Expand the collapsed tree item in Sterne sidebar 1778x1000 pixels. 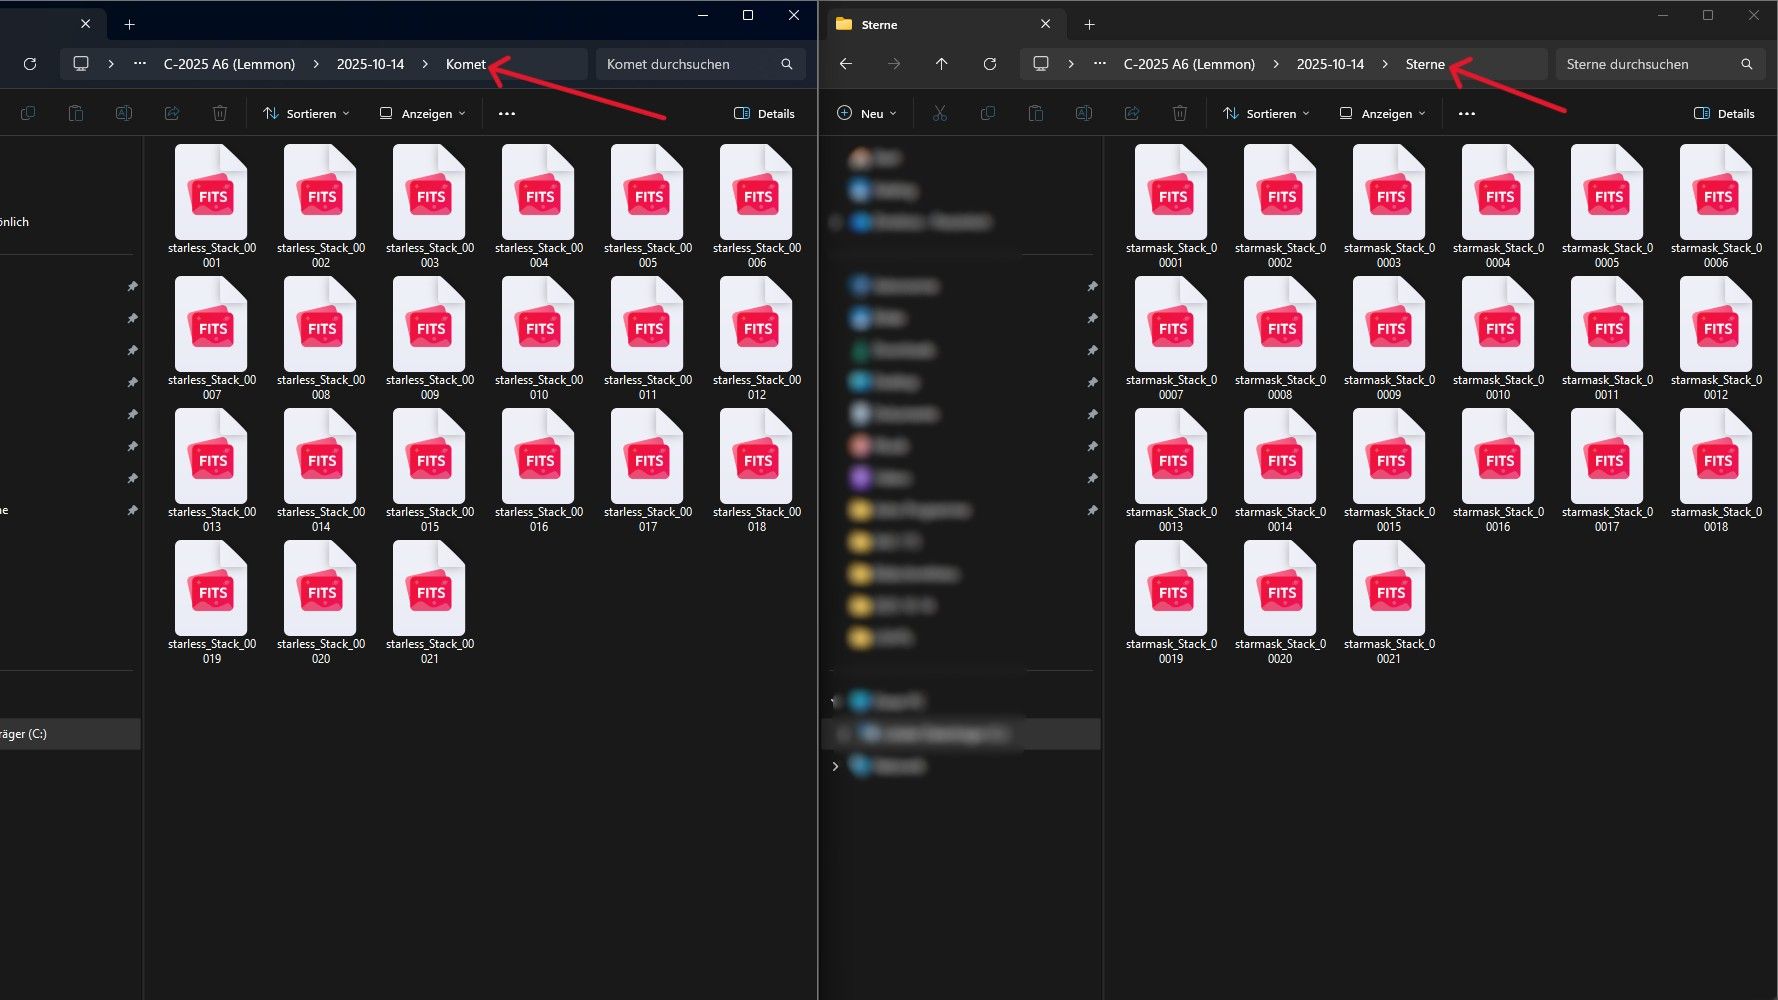coord(835,766)
